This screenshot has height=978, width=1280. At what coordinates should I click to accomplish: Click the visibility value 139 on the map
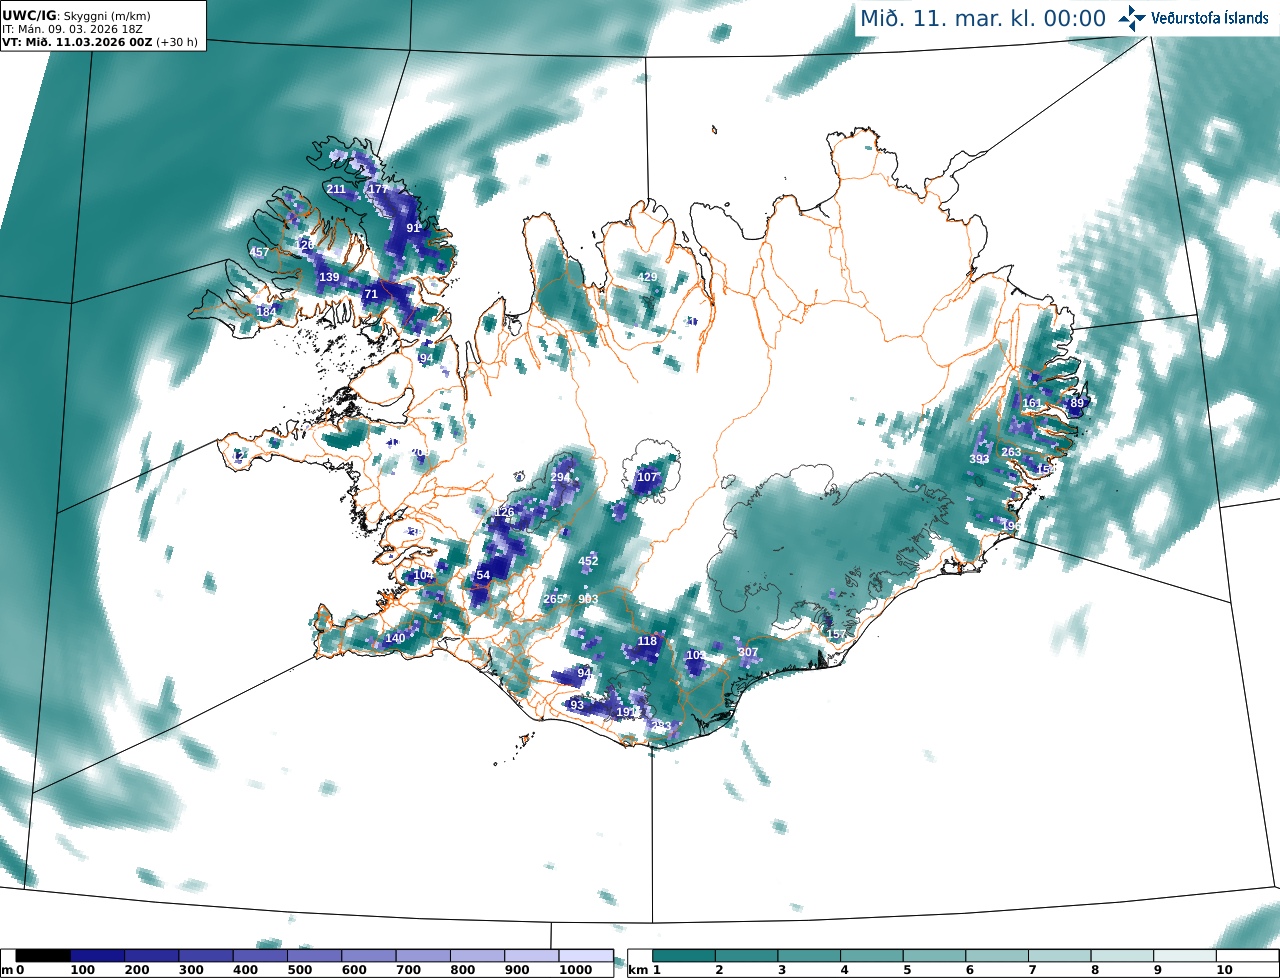(329, 277)
